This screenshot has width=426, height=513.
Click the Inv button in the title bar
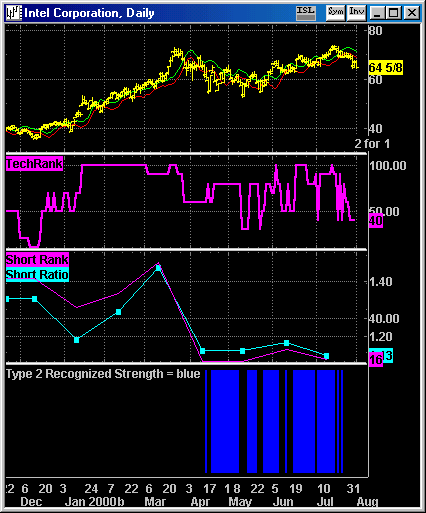[356, 13]
